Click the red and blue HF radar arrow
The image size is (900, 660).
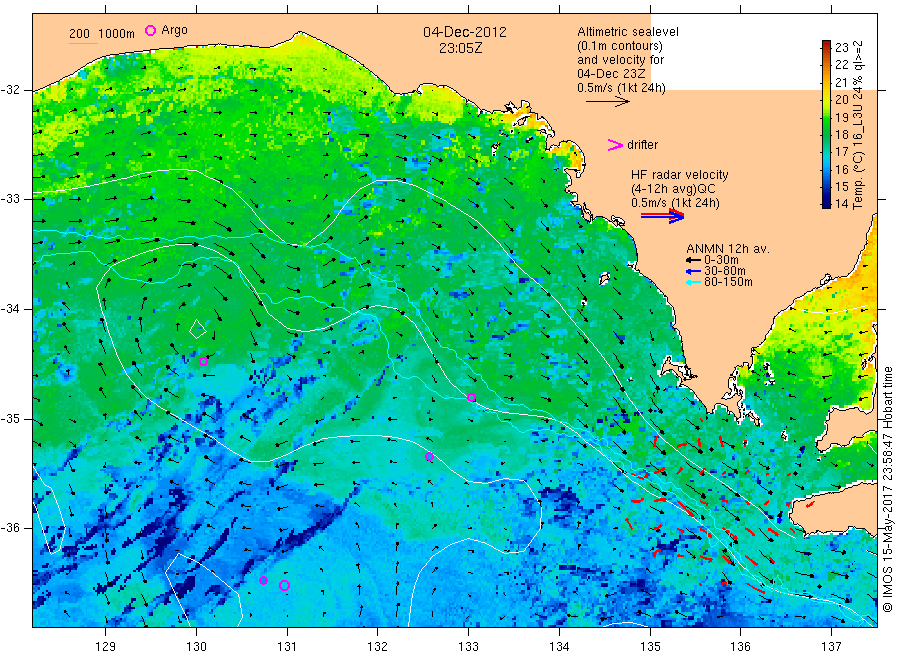coord(662,216)
